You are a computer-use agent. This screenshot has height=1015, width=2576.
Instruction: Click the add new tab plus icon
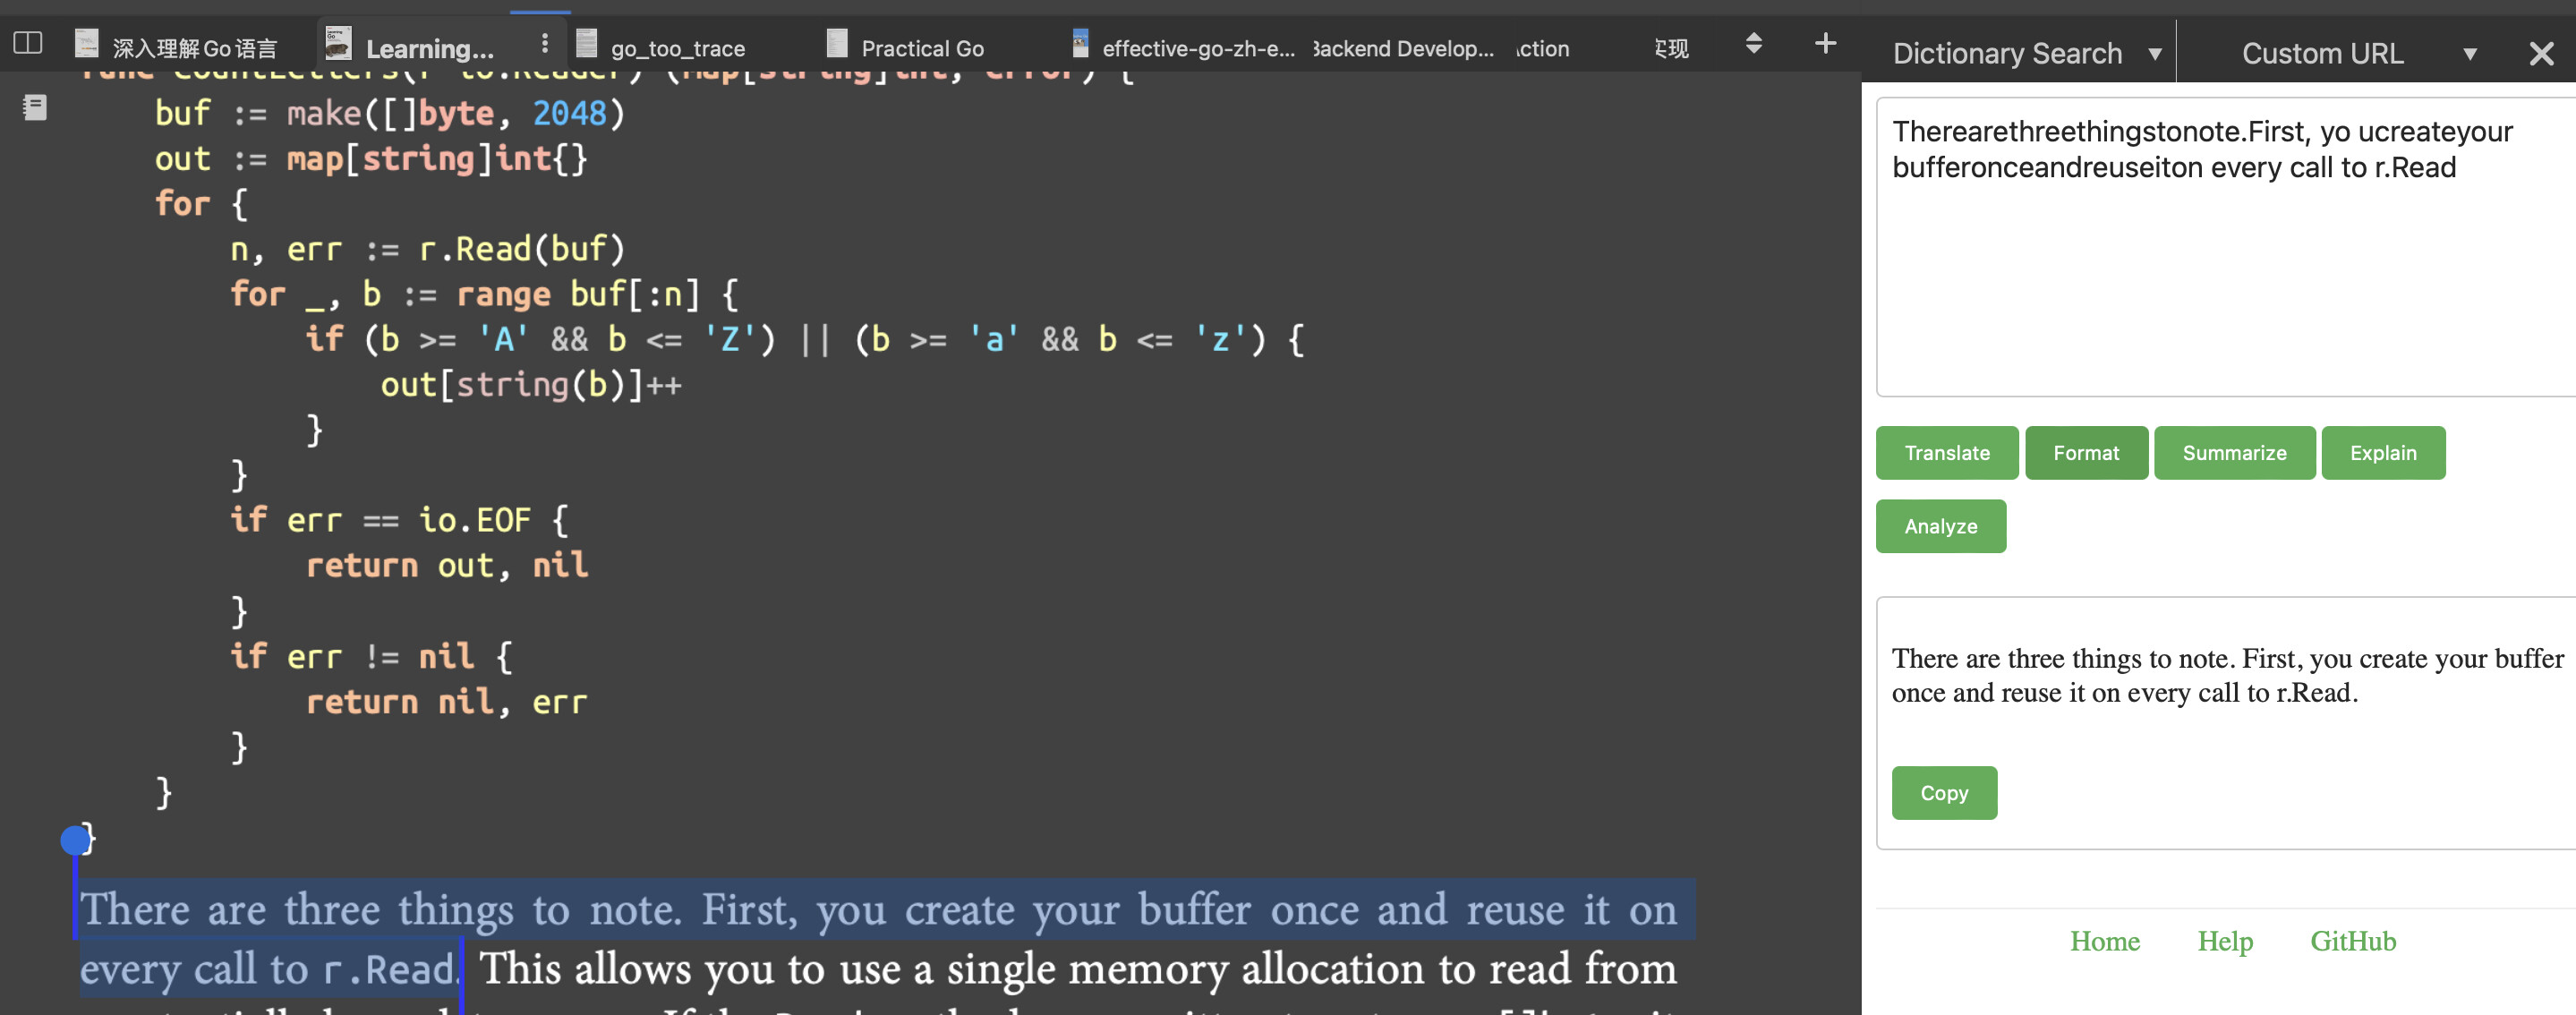(1825, 44)
